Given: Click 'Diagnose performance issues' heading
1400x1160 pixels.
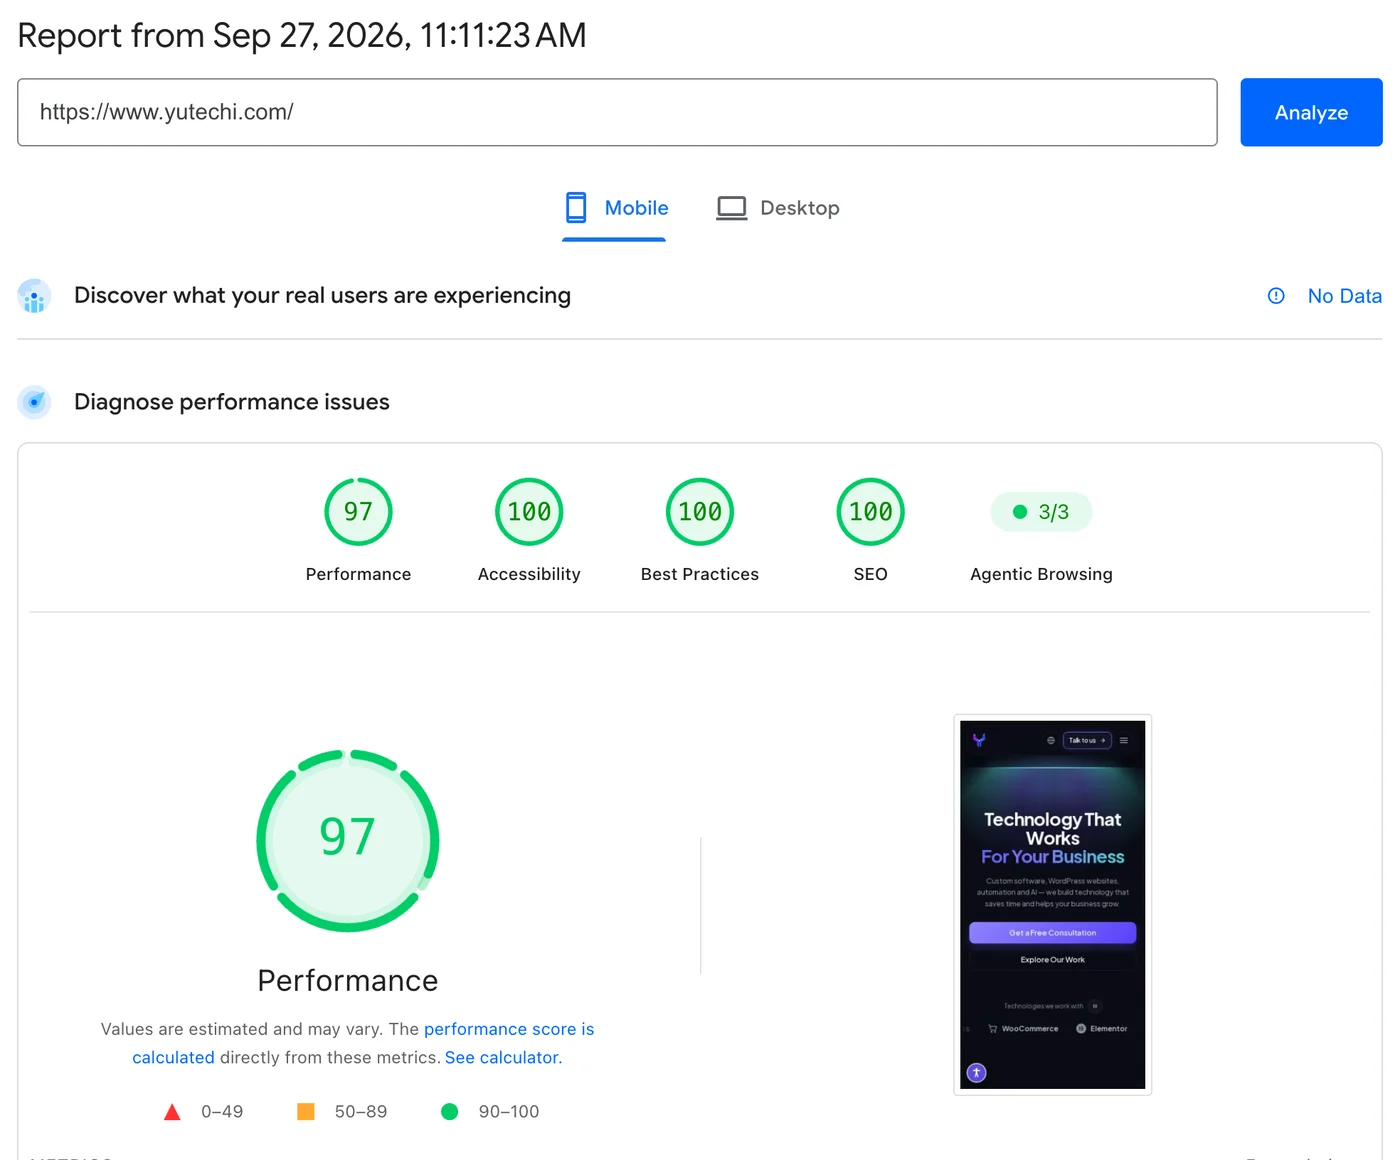Looking at the screenshot, I should pyautogui.click(x=232, y=402).
